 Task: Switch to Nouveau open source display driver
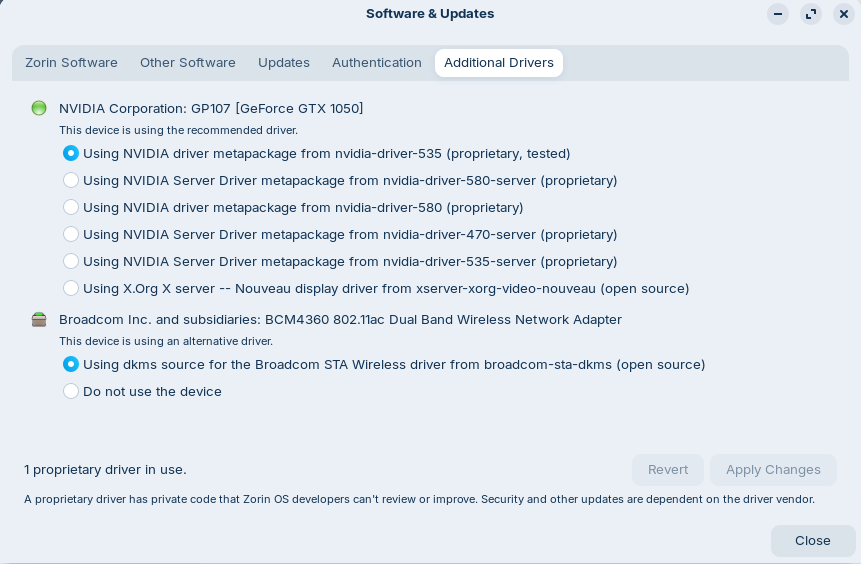click(71, 288)
